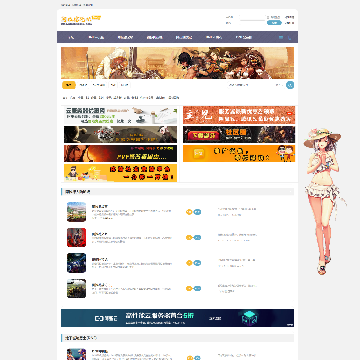Open the first item on purple navigation bar

pos(71,37)
